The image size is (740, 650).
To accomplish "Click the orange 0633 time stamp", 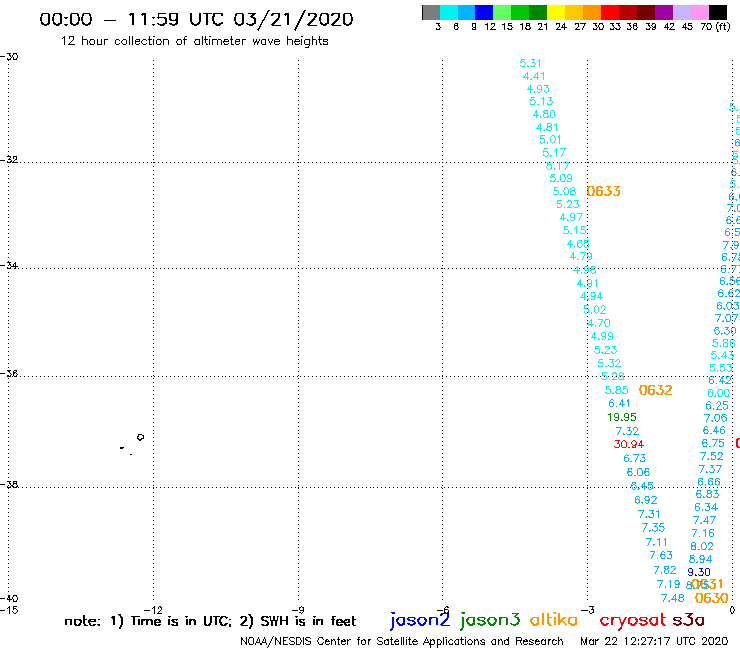I will (603, 191).
